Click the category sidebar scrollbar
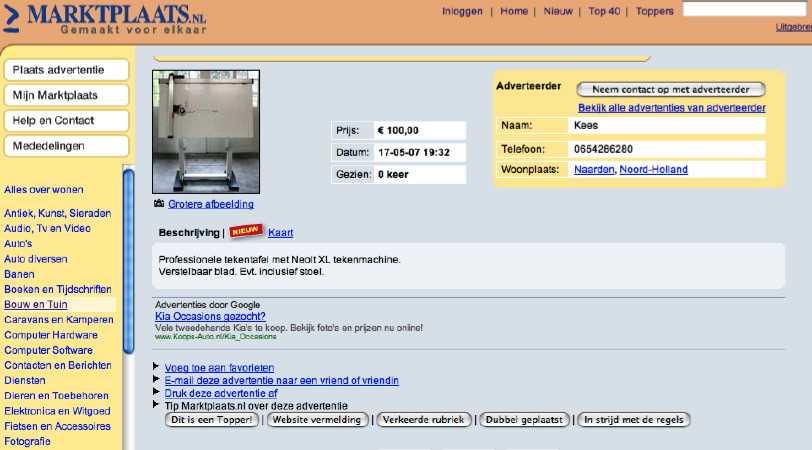The height and width of the screenshot is (450, 812). 128,260
